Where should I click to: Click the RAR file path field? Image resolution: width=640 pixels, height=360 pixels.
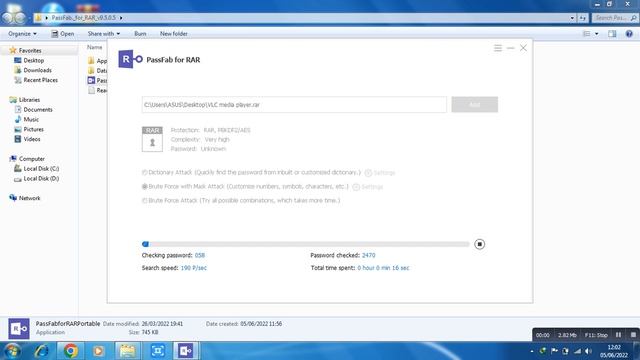point(294,104)
